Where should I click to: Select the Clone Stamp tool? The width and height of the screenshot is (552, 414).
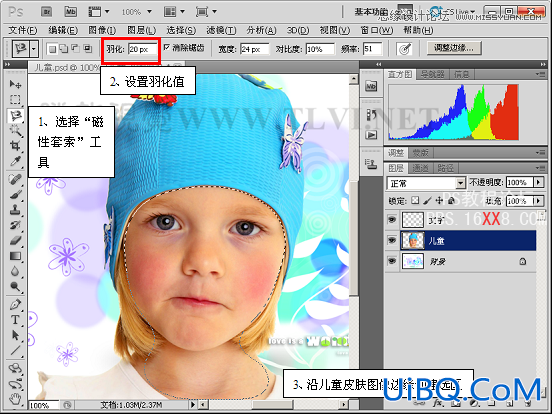click(x=15, y=210)
